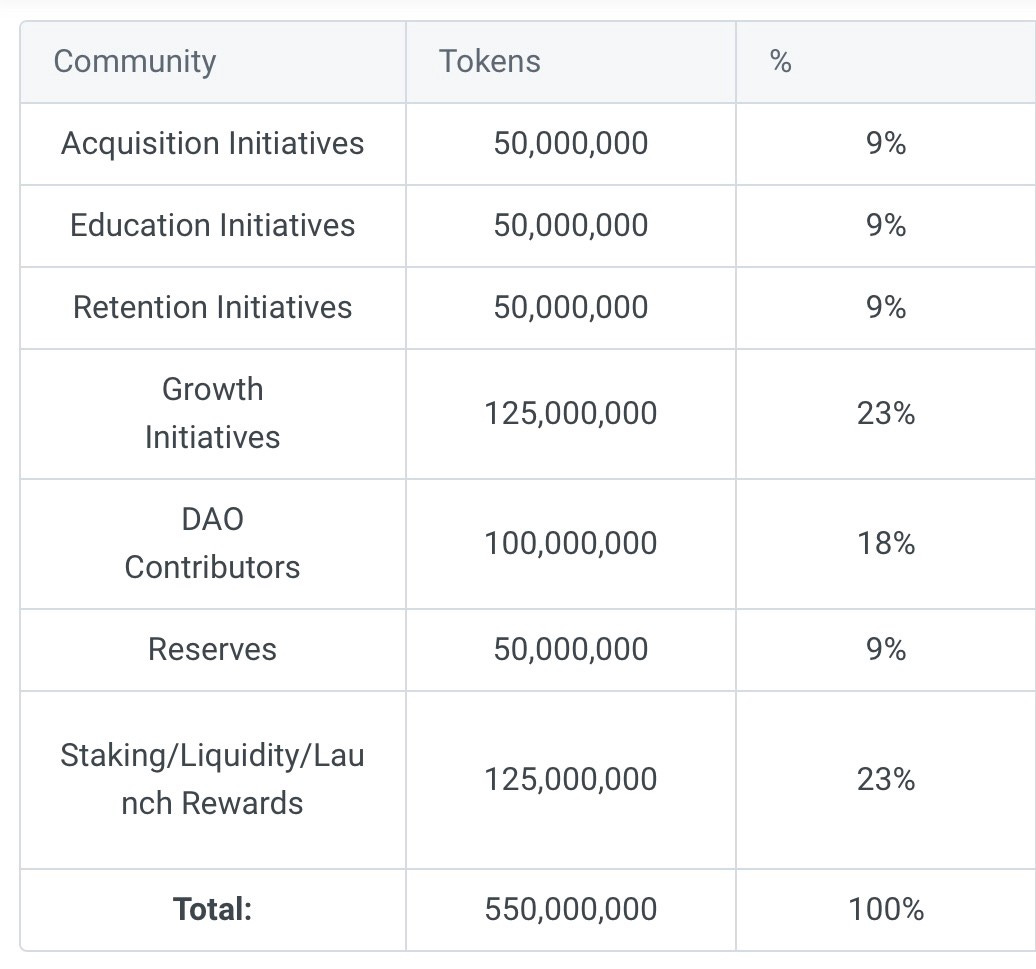Select the 23% value for Staking/Liquidity/Launch Rewards
Screen dimensions: 1036x969
[885, 779]
